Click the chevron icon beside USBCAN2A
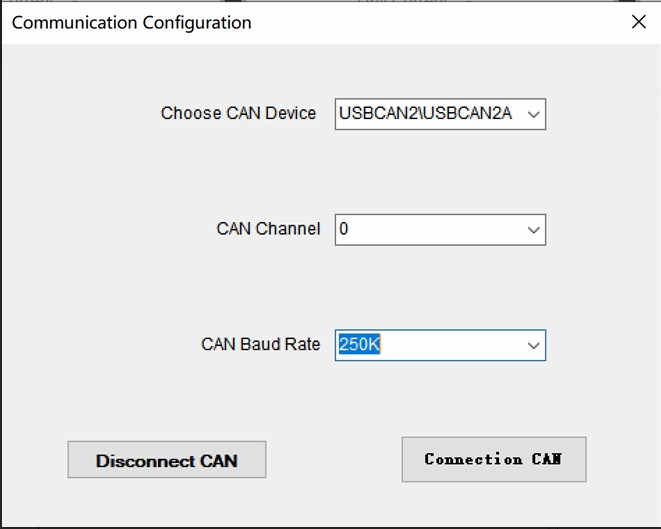661x529 pixels. pyautogui.click(x=534, y=115)
